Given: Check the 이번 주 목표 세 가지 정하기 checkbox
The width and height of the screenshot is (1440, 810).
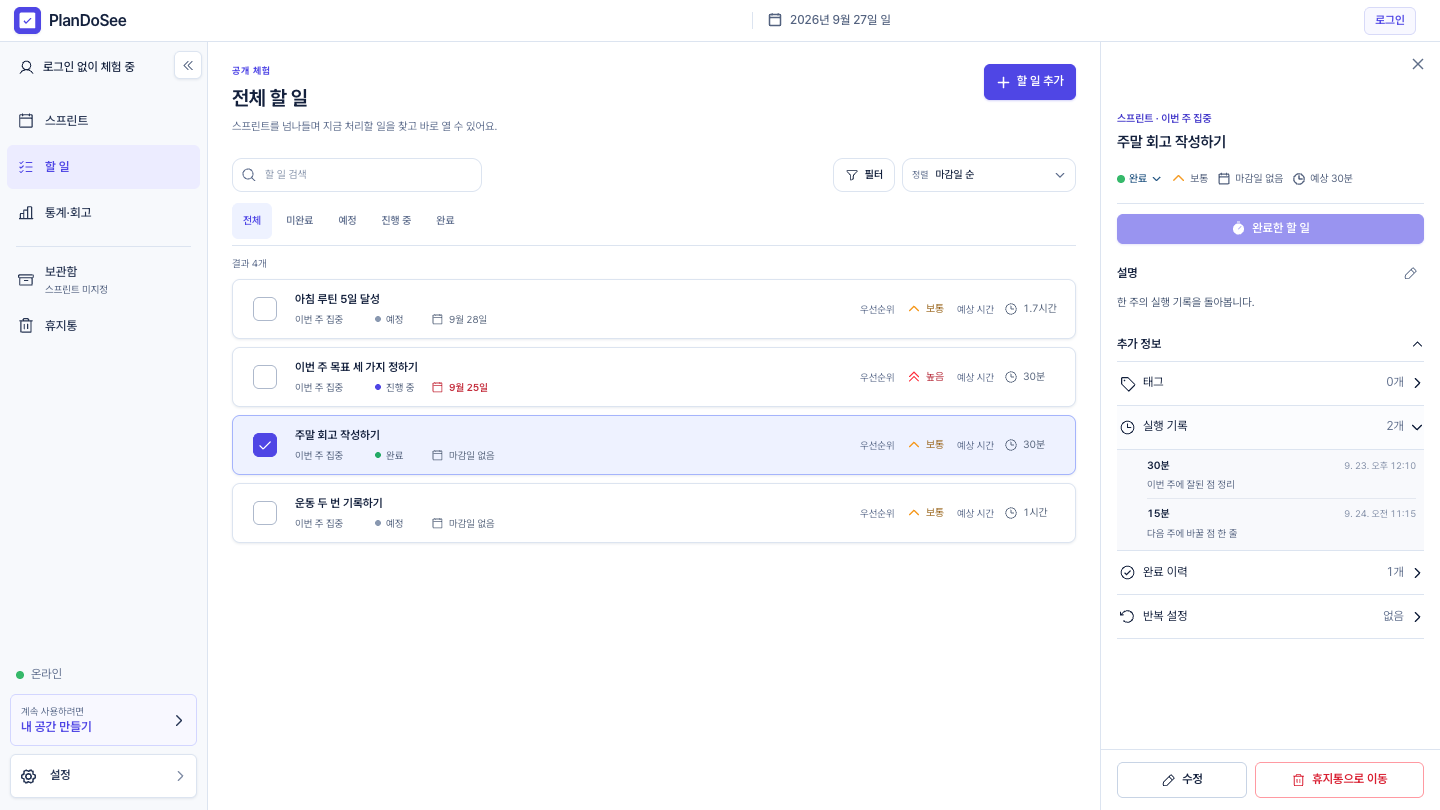Looking at the screenshot, I should [x=265, y=377].
